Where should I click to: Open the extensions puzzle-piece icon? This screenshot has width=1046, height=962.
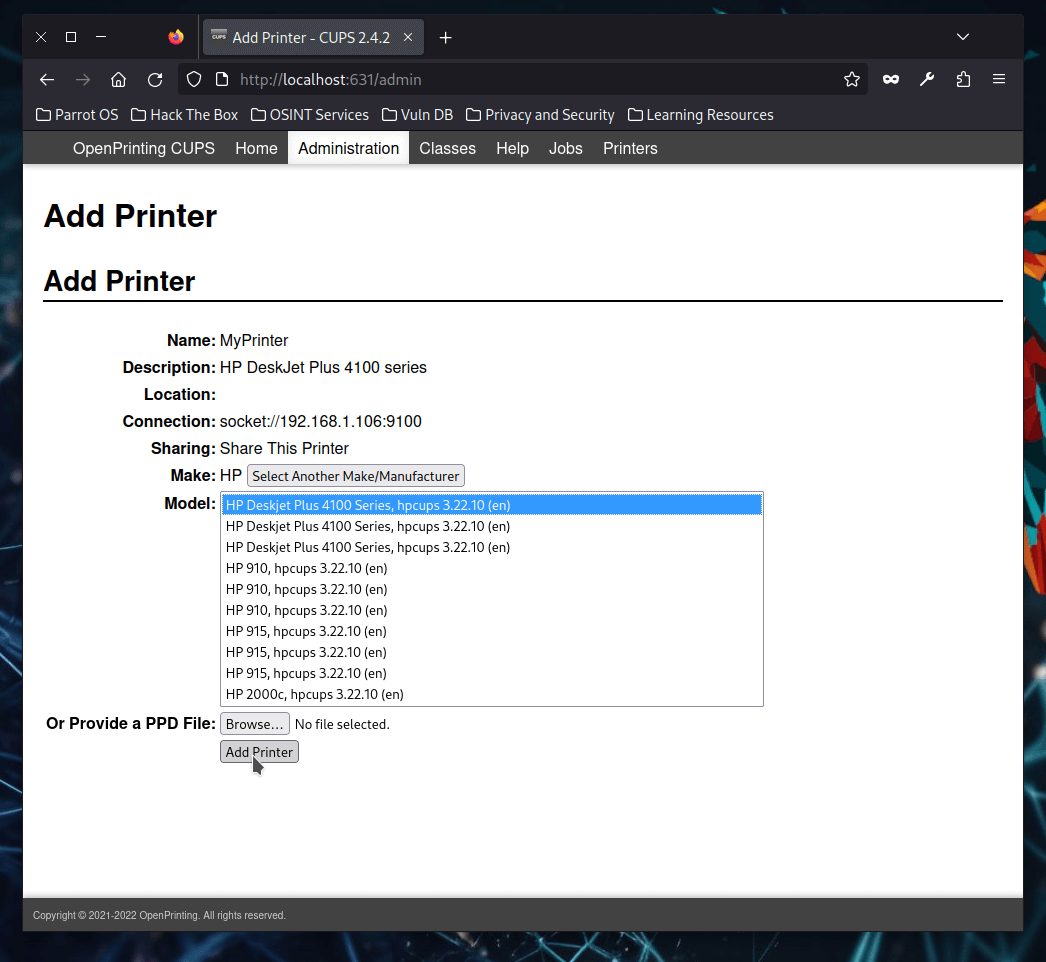point(962,79)
